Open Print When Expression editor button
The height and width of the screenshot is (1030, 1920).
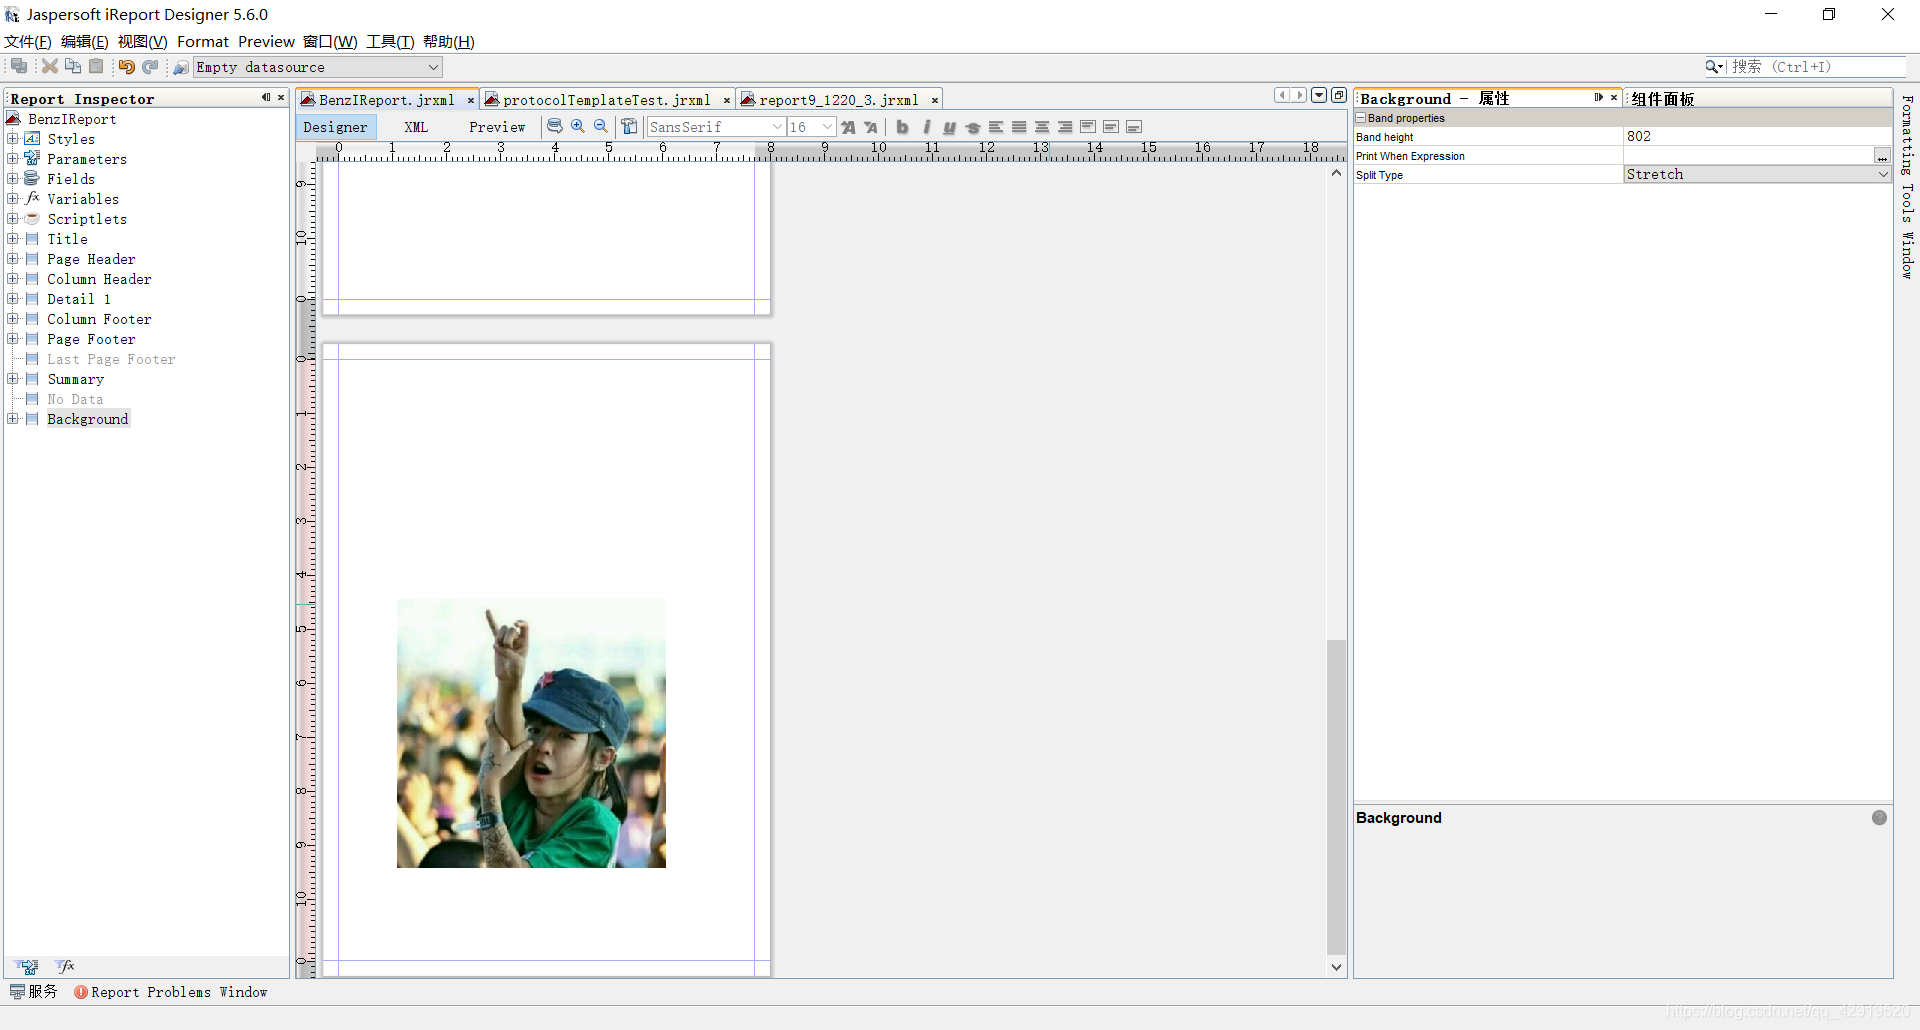[1882, 156]
